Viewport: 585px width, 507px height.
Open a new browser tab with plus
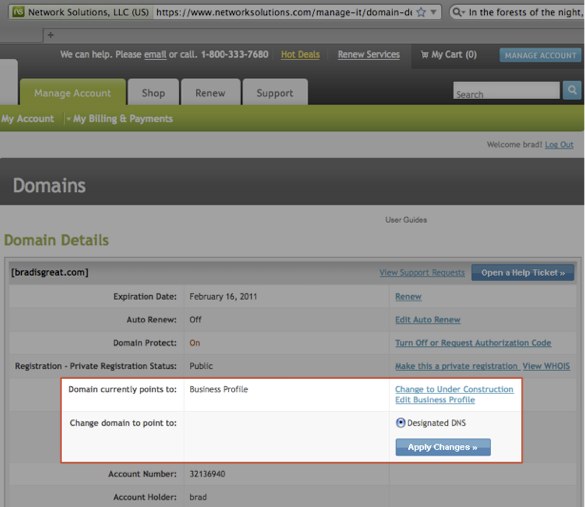(x=50, y=35)
